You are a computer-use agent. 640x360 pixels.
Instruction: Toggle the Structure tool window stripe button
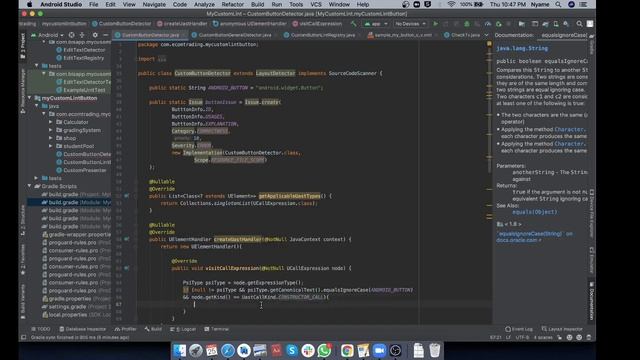click(23, 221)
